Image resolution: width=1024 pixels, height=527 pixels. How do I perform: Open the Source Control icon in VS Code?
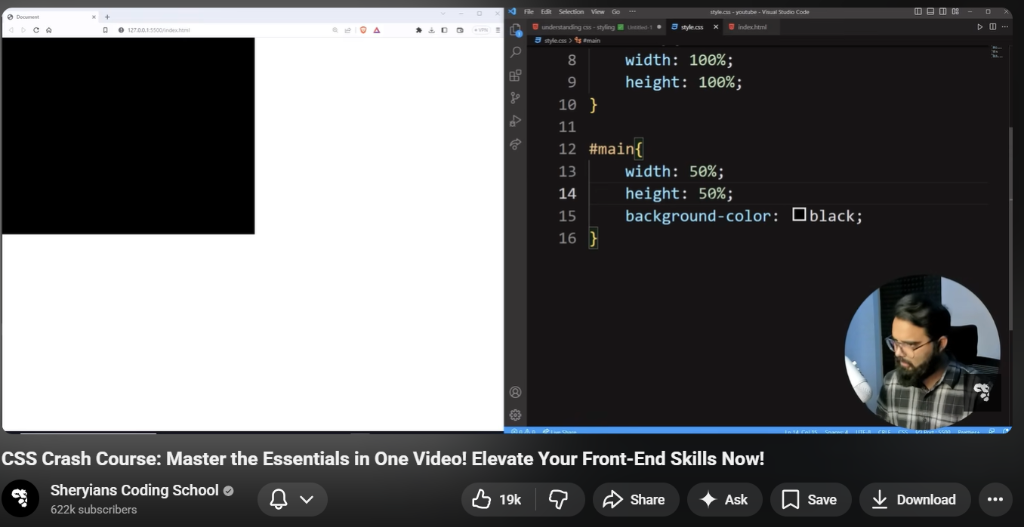coord(516,98)
